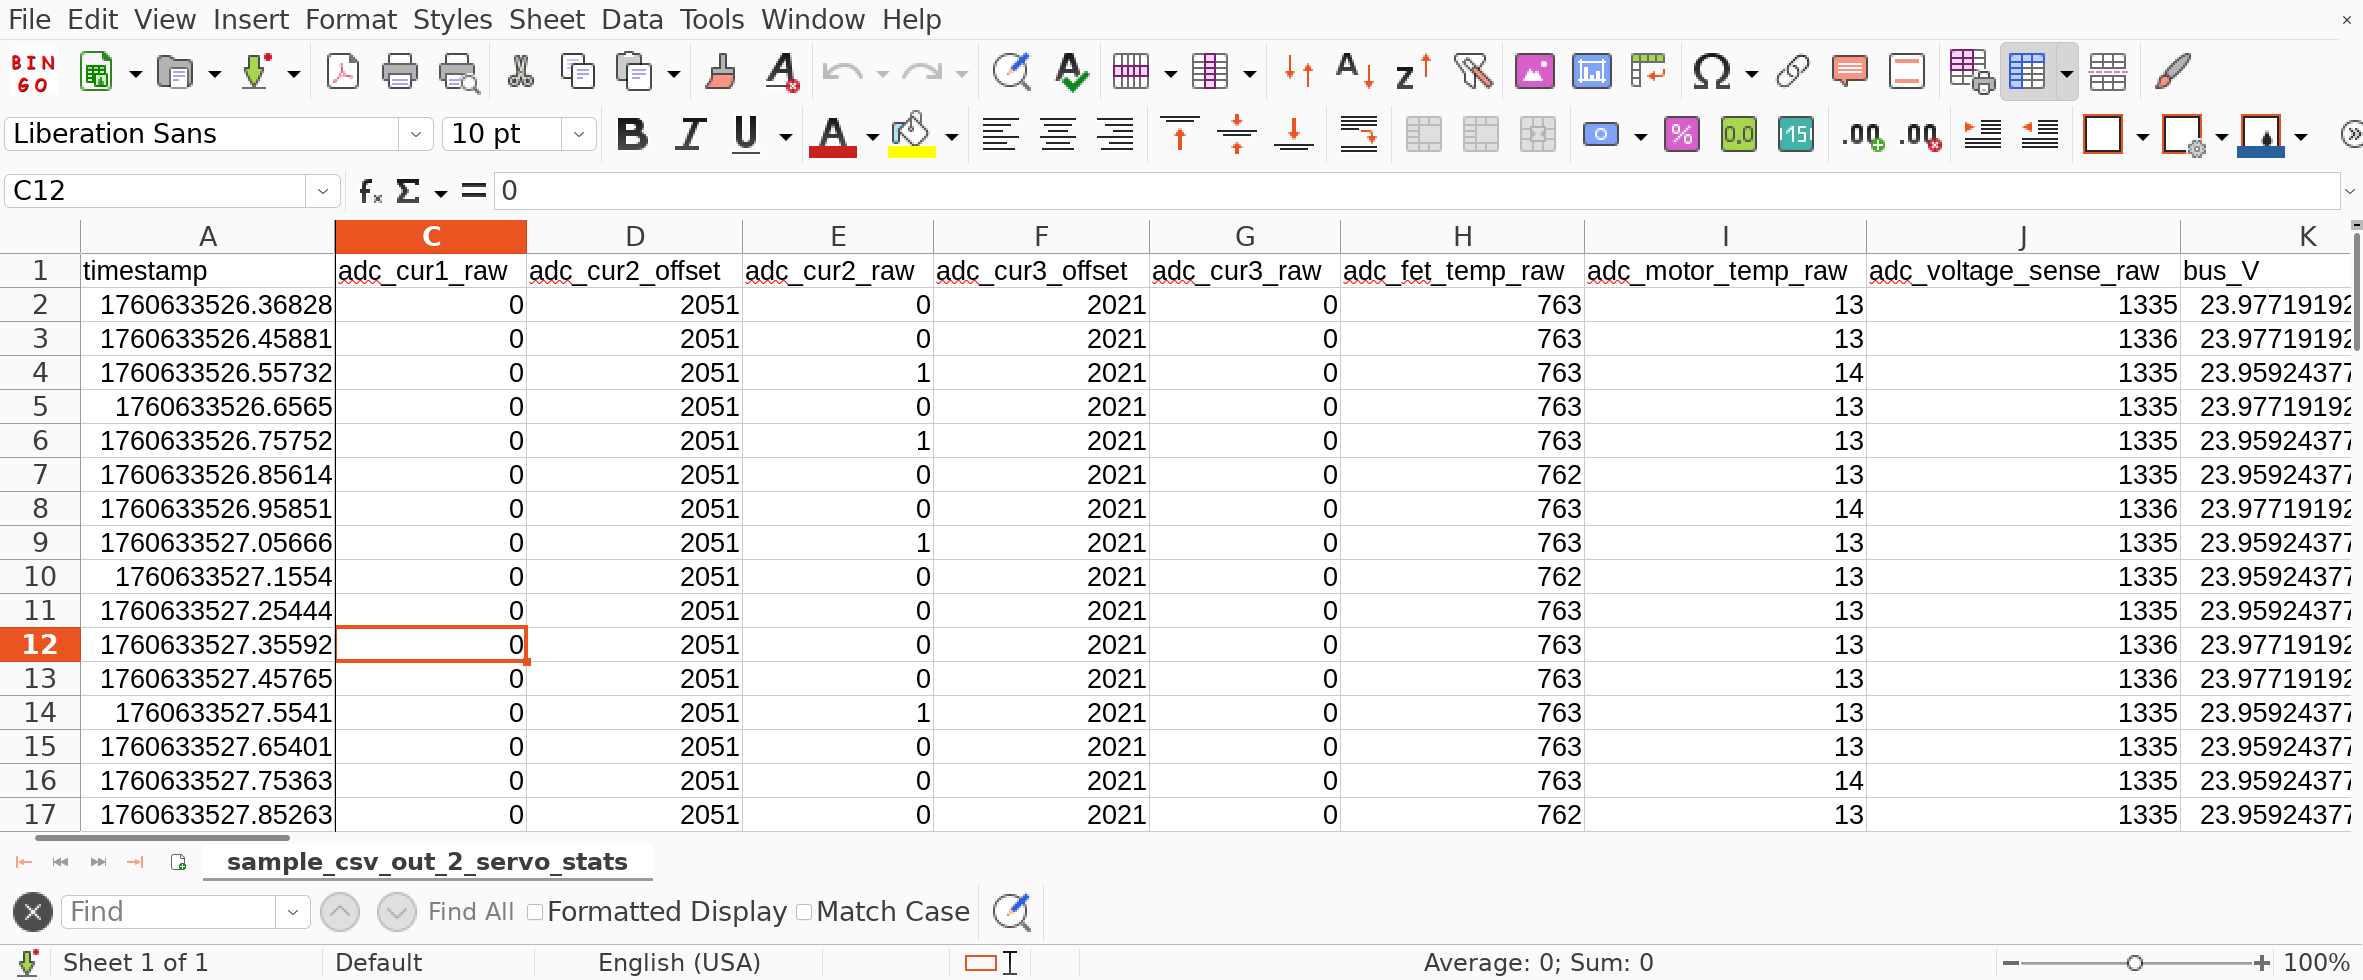Insert a special character with Omega icon
The image size is (2363, 980).
pos(1711,73)
